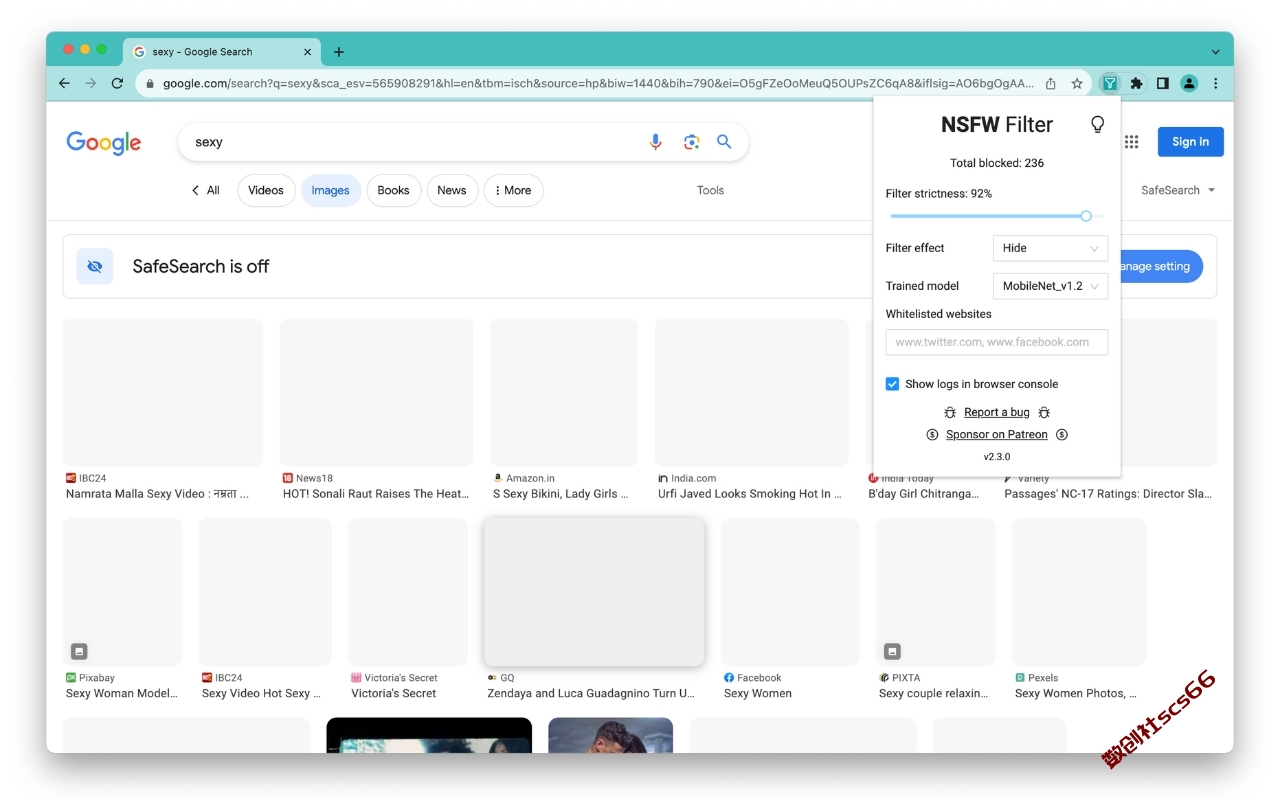This screenshot has height=800, width=1280.
Task: Click the voice search microphone icon
Action: tap(656, 142)
